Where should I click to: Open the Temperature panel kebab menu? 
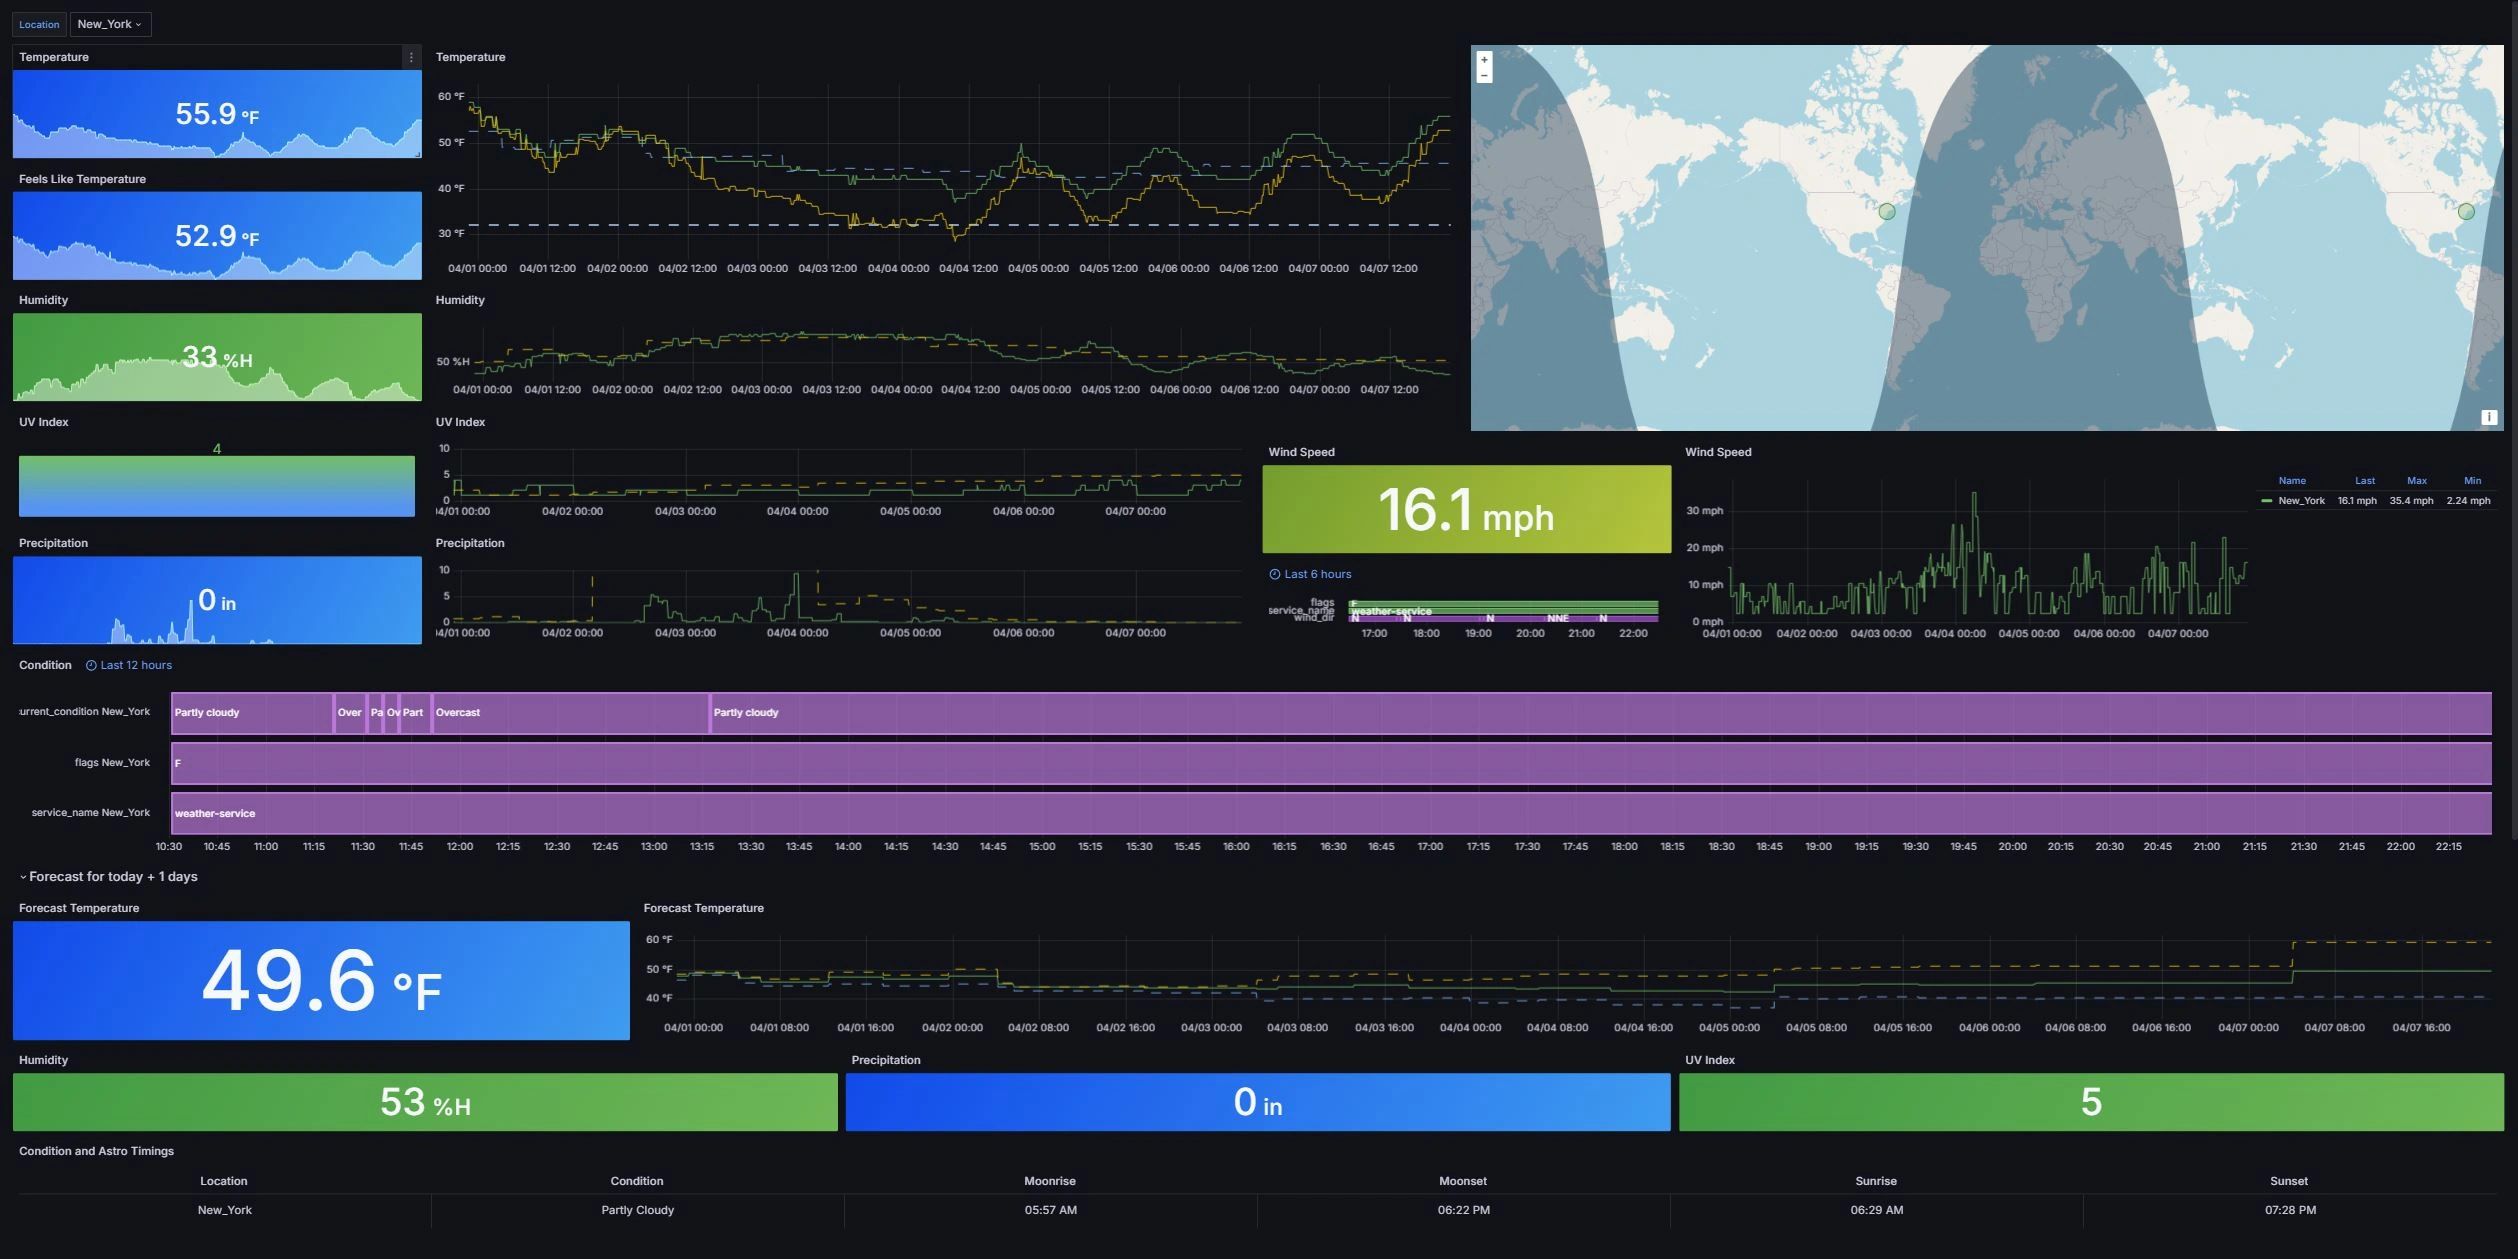pyautogui.click(x=410, y=57)
